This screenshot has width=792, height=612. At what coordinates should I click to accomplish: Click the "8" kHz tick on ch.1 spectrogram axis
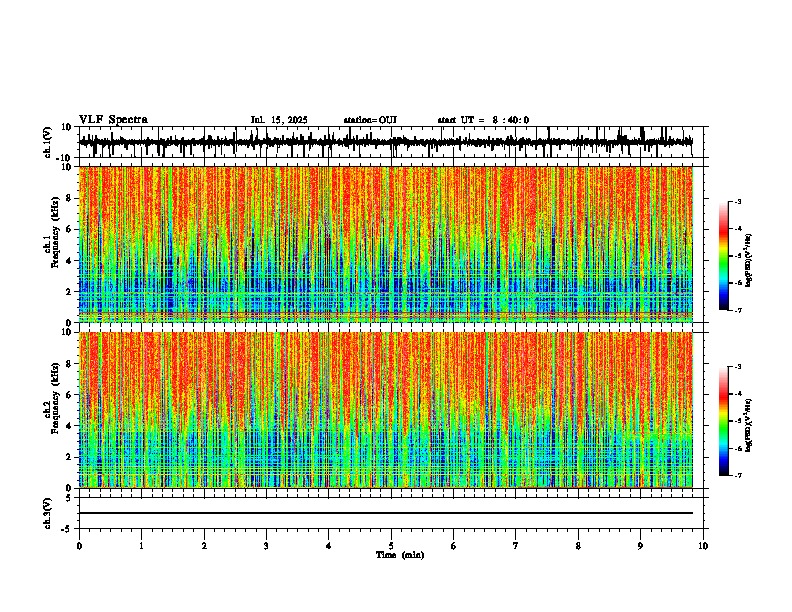[x=70, y=198]
